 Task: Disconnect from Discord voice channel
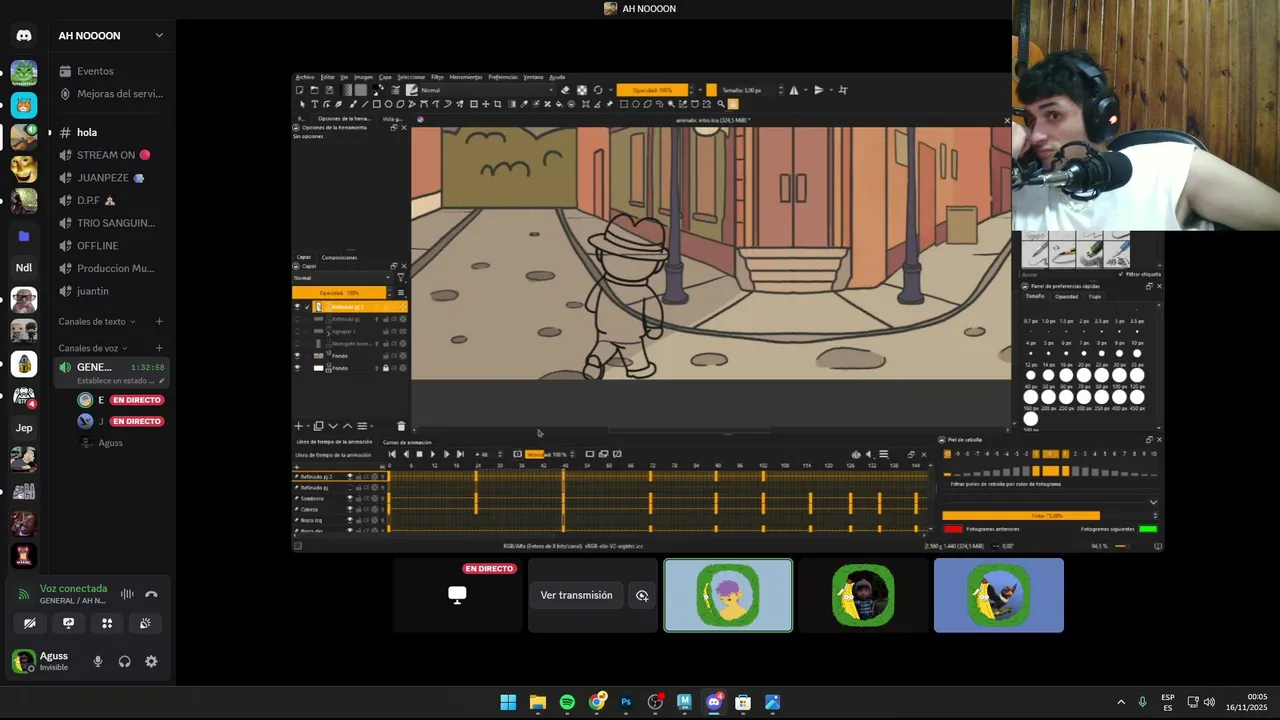[x=151, y=594]
